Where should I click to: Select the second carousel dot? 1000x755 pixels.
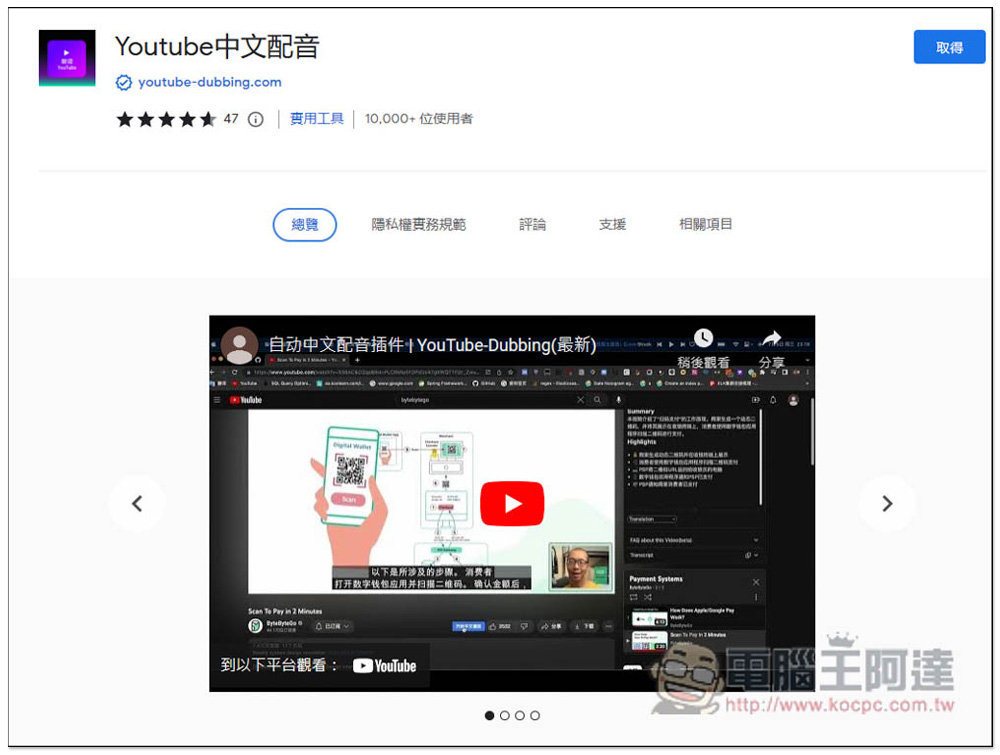click(504, 715)
